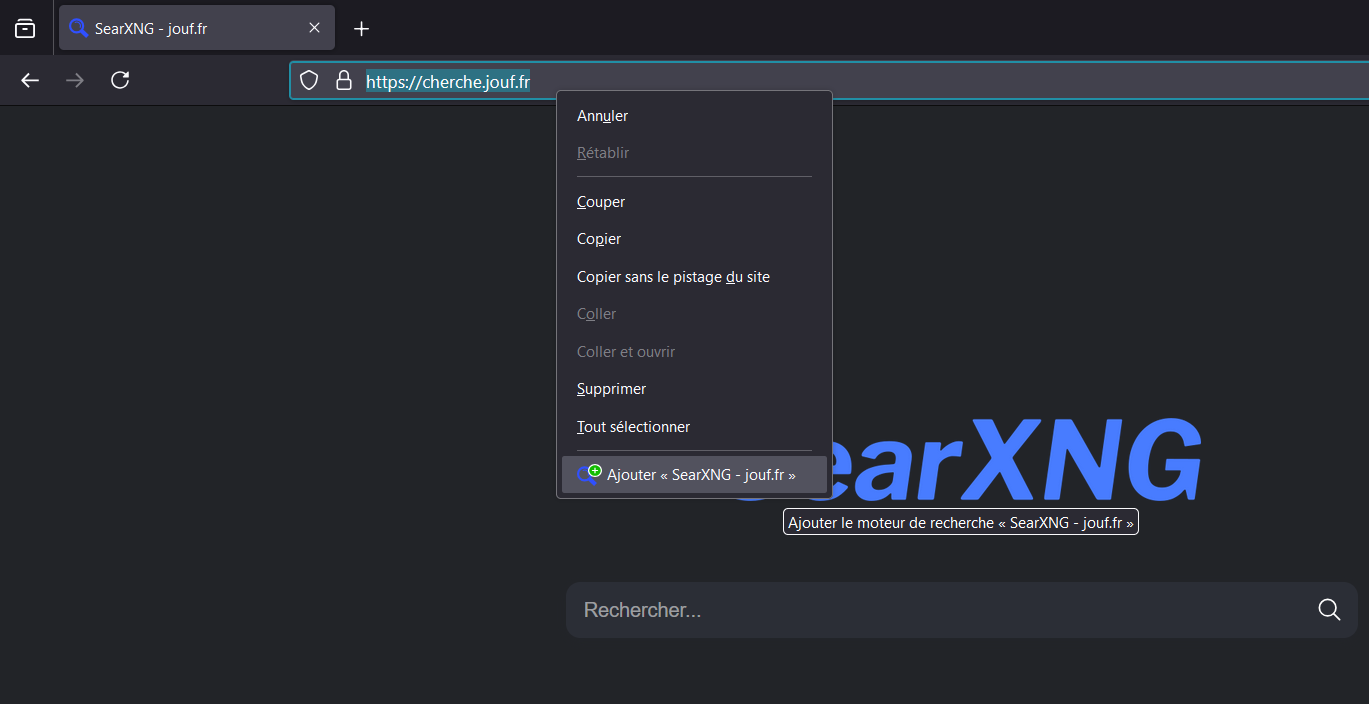
Task: Click Supprimer in the context menu
Action: 611,389
